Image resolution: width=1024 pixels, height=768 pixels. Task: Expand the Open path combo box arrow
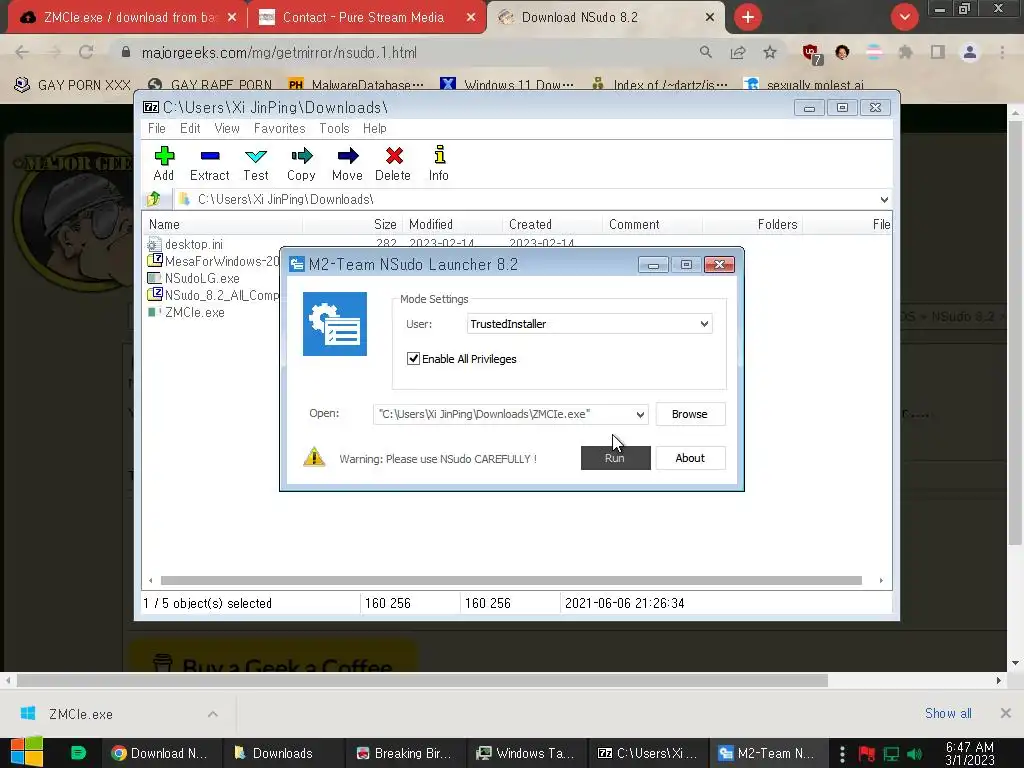click(640, 414)
